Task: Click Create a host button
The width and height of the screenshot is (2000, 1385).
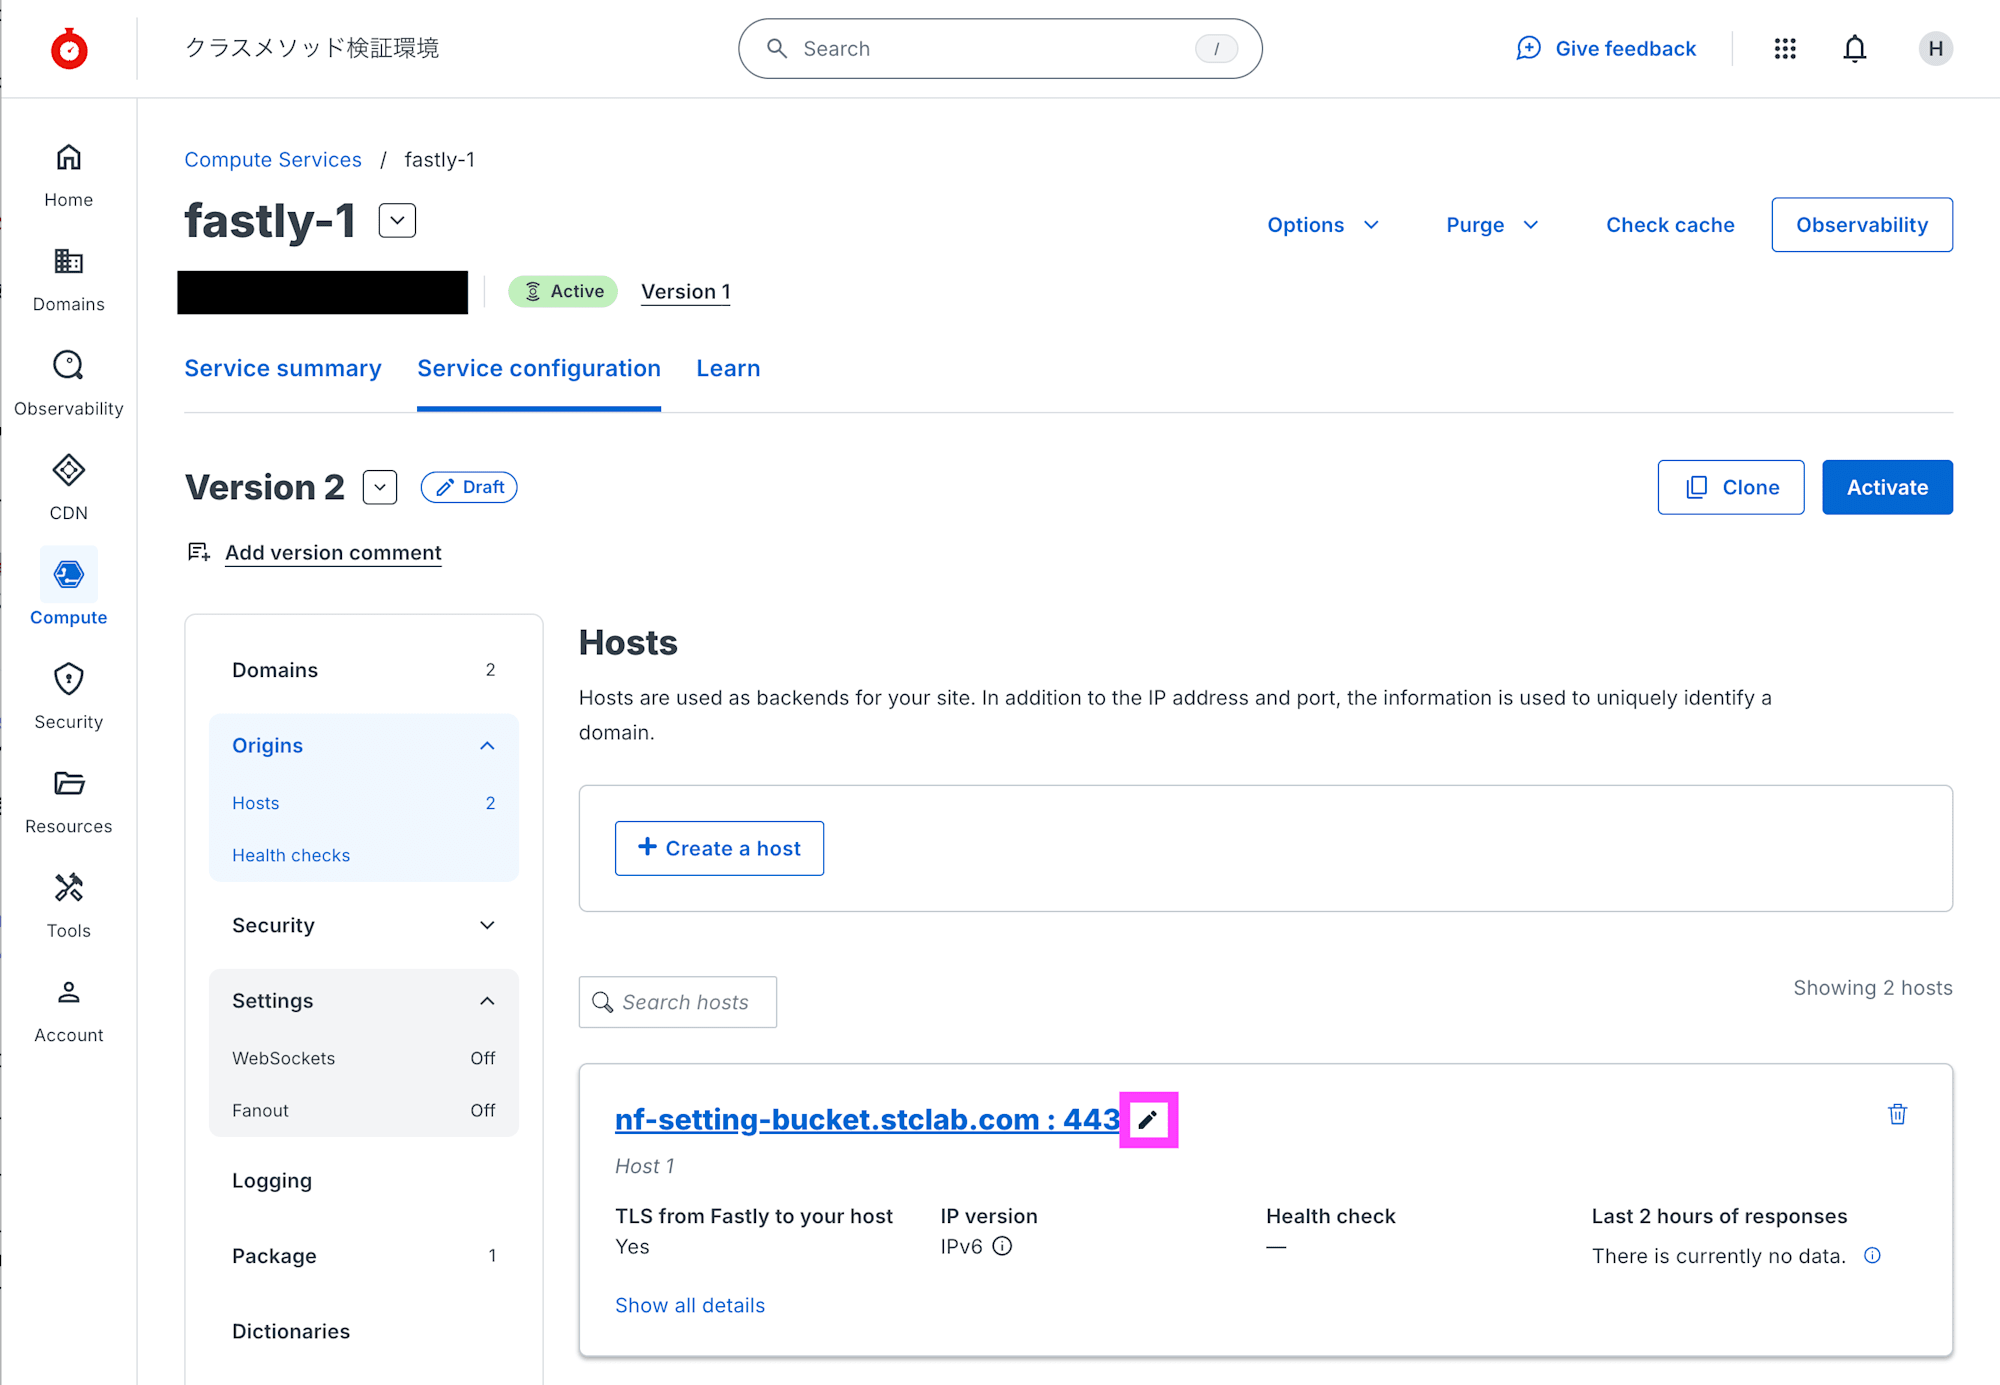Action: (x=719, y=848)
